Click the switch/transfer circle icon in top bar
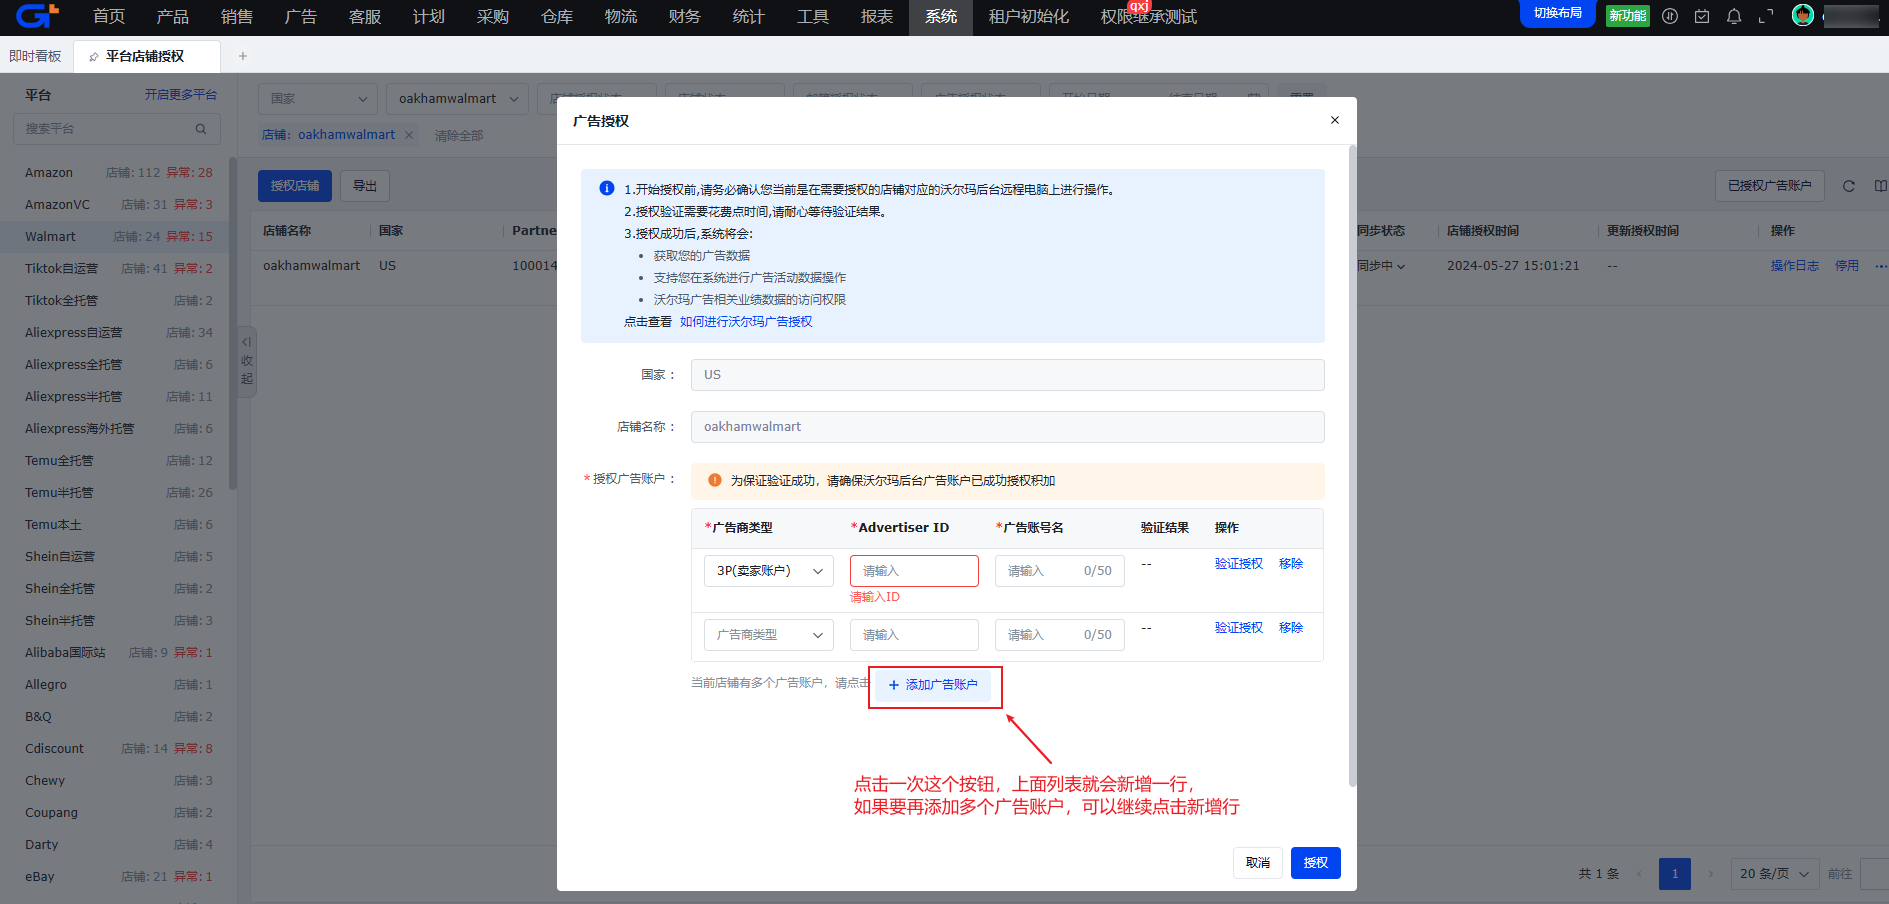 (1669, 16)
